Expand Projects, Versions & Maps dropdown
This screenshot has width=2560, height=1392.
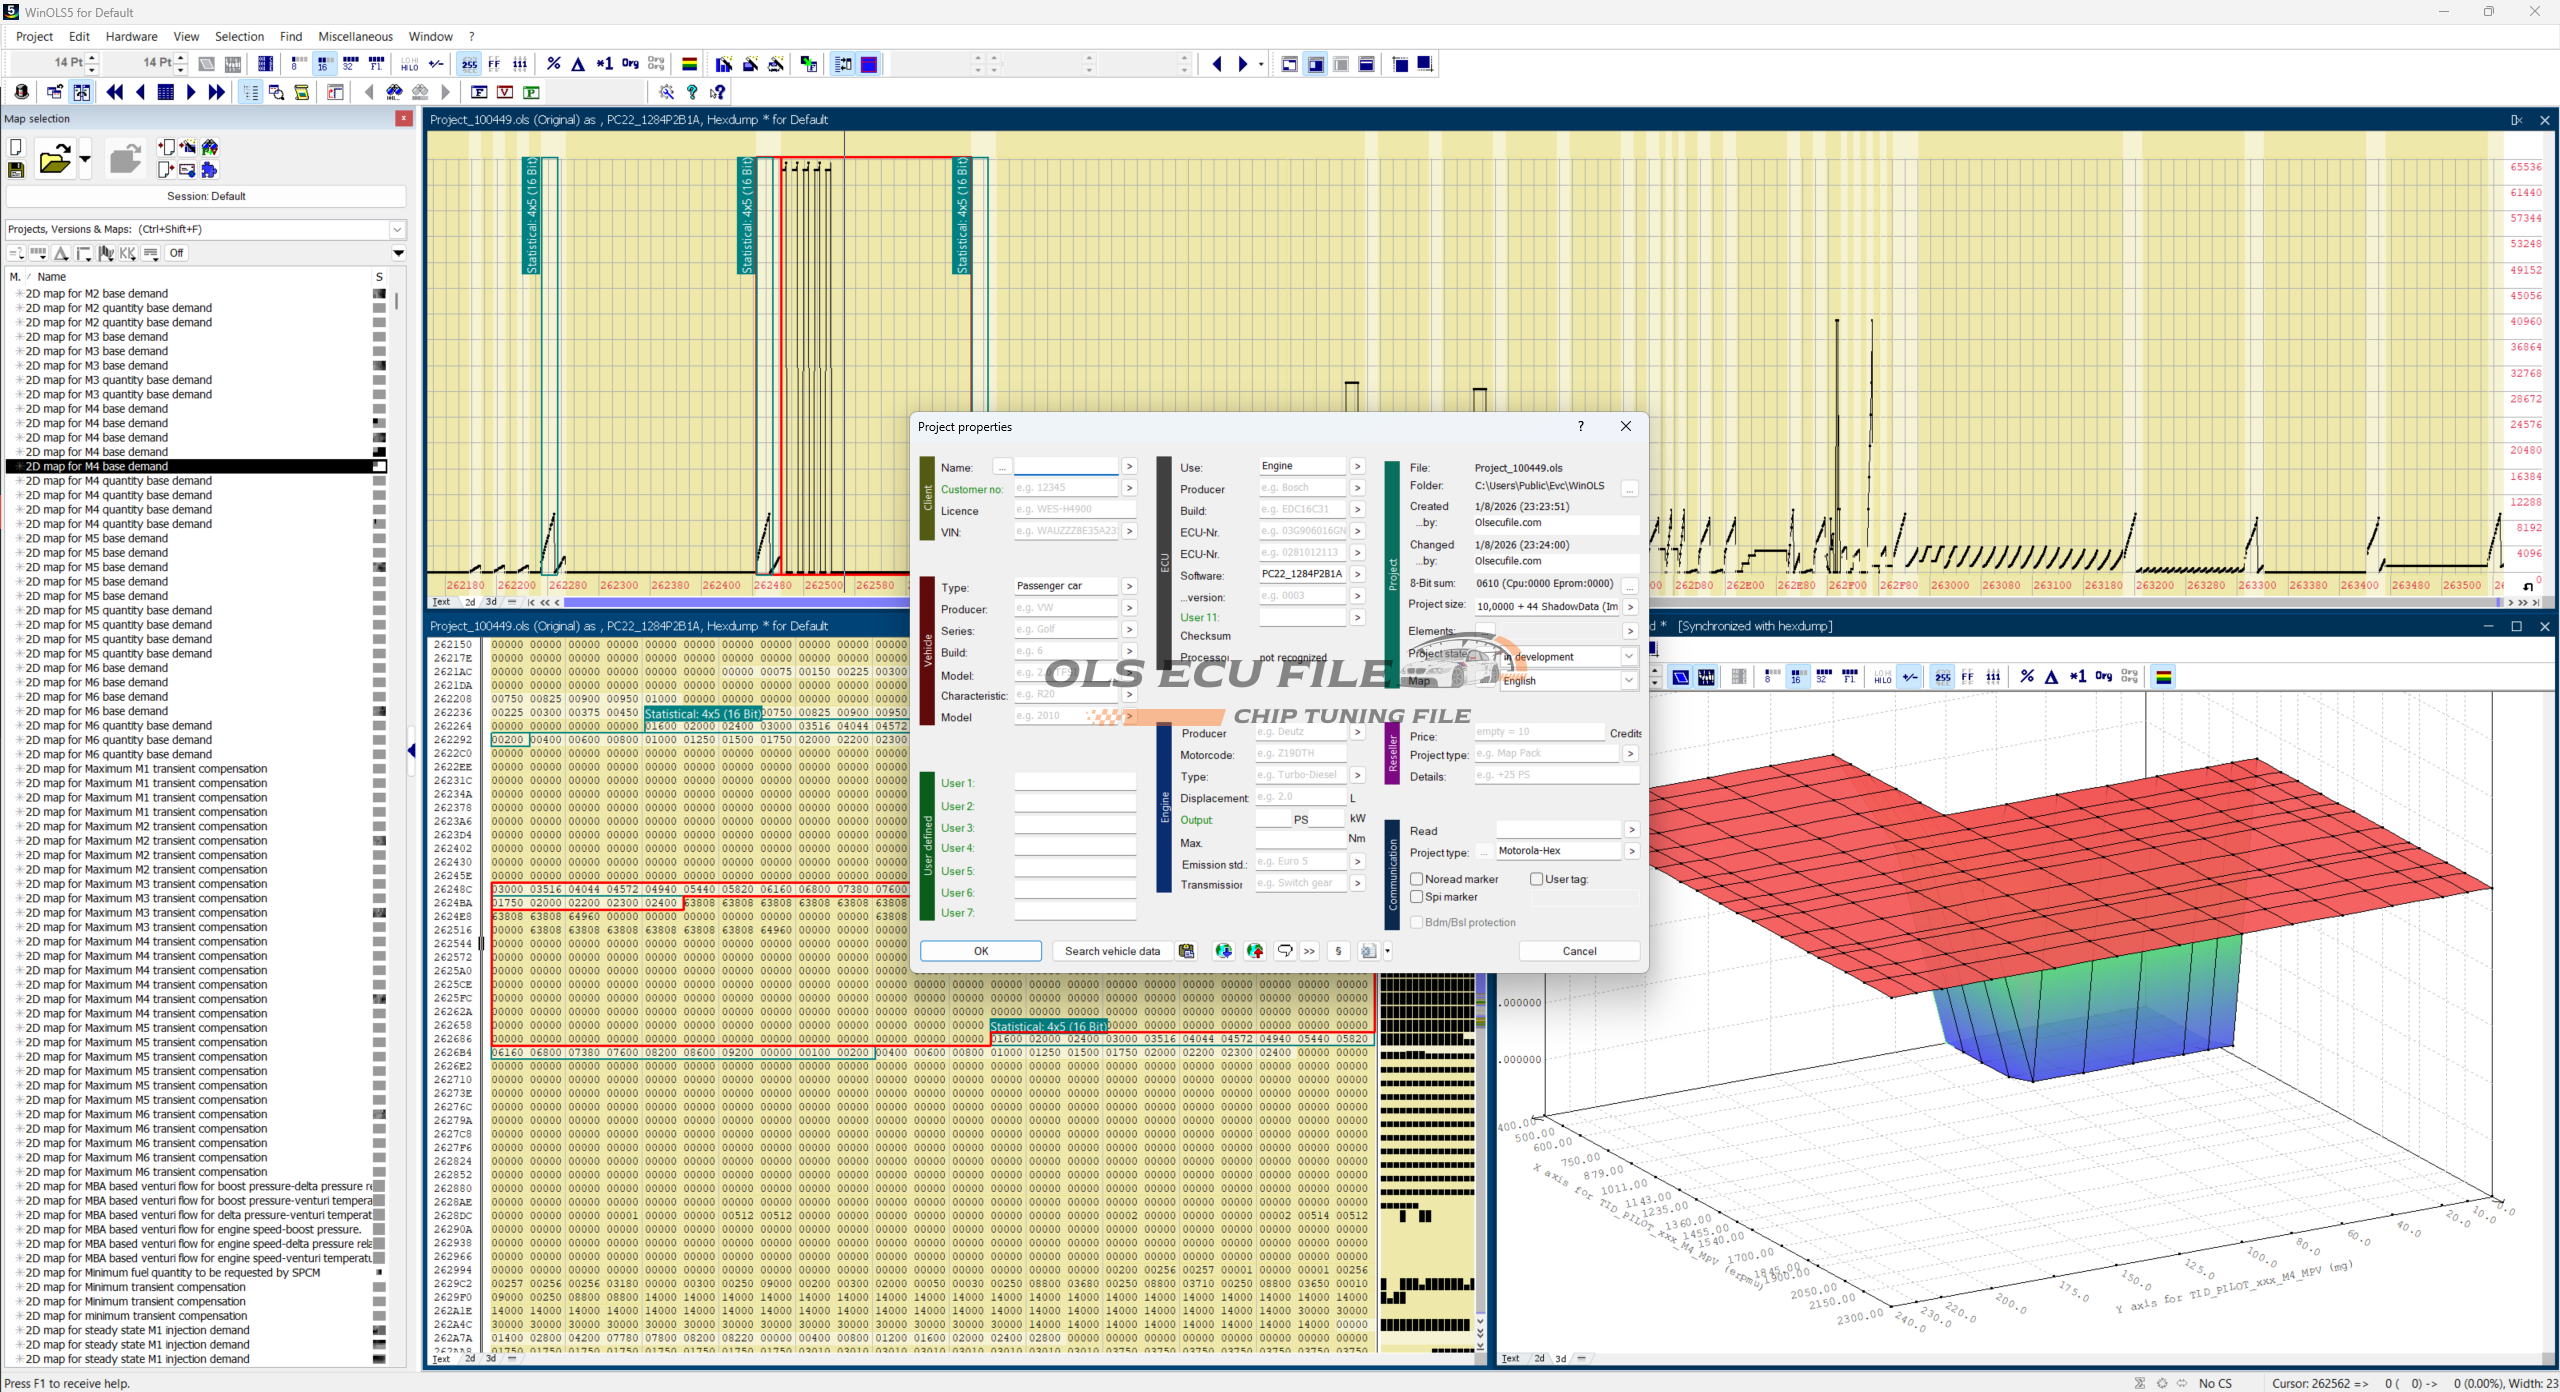tap(397, 229)
